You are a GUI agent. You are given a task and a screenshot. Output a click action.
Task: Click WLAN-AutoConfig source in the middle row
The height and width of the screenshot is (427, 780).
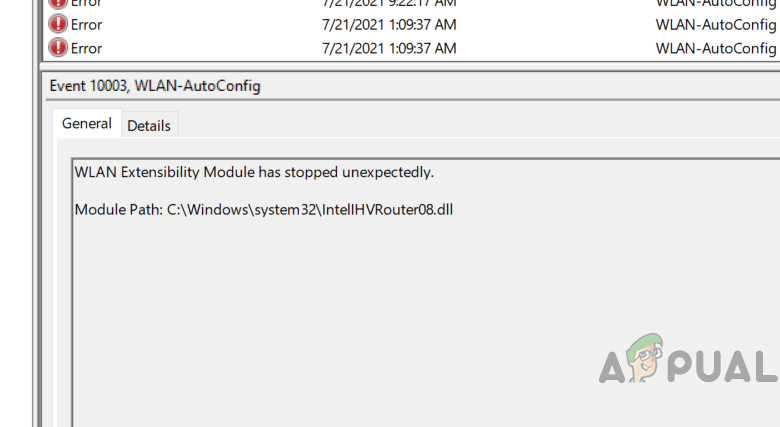(715, 24)
